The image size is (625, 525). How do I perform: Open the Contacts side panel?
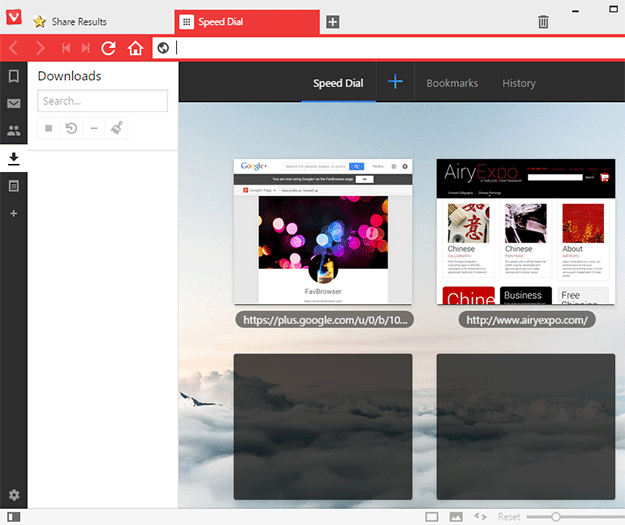tap(14, 130)
